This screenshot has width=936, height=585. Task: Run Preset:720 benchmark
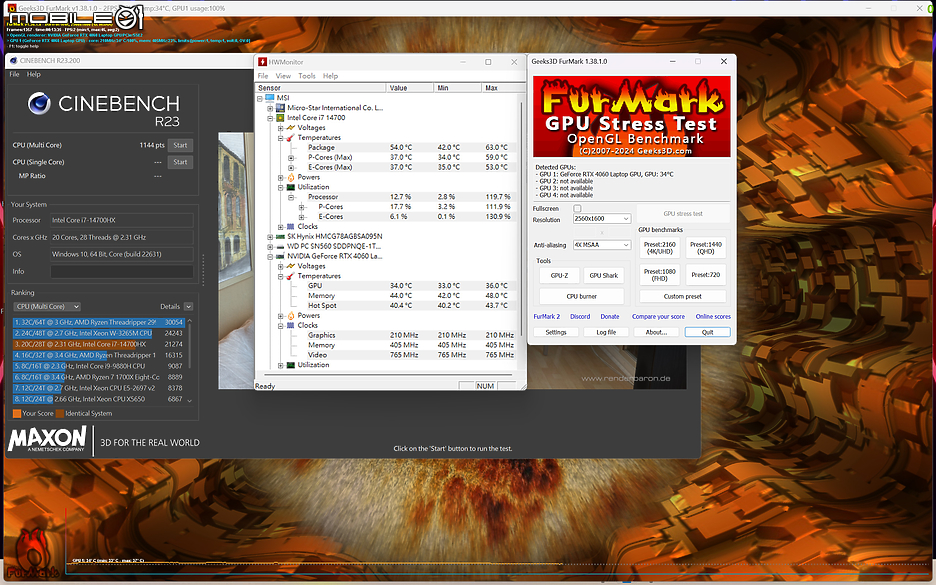pos(706,275)
